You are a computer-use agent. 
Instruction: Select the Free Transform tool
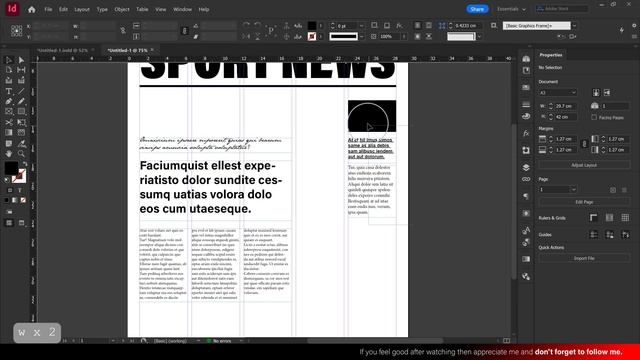point(21,122)
